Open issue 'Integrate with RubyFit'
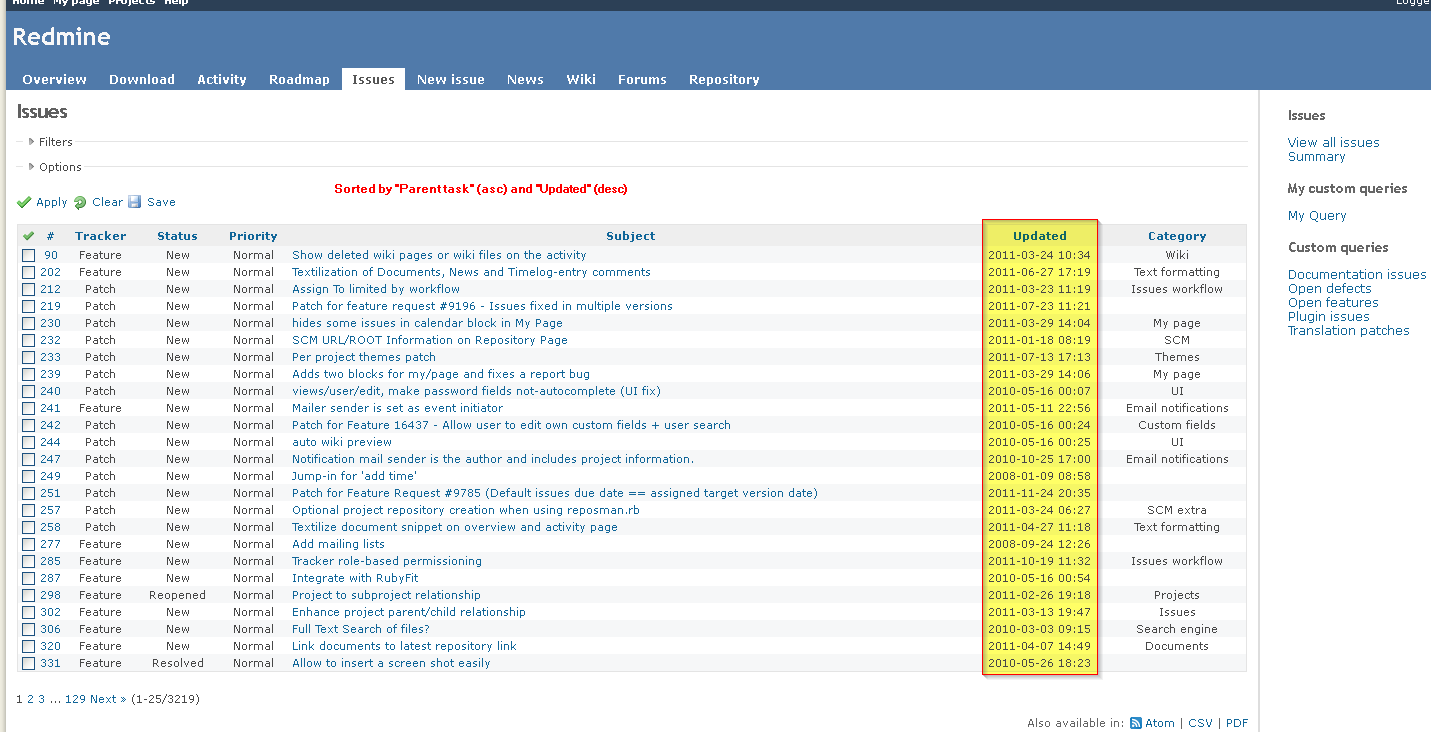Screen dimensions: 1431x732 pyautogui.click(x=355, y=579)
